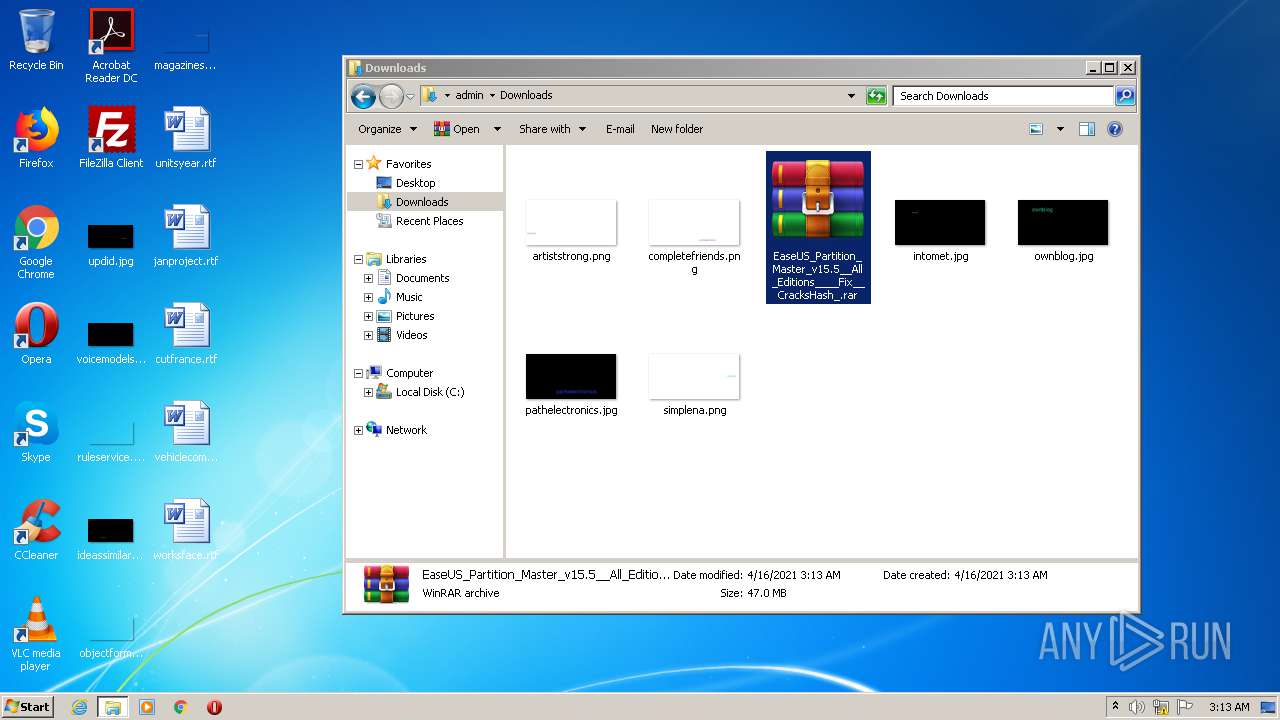Open the view options dropdown arrow

click(1060, 129)
